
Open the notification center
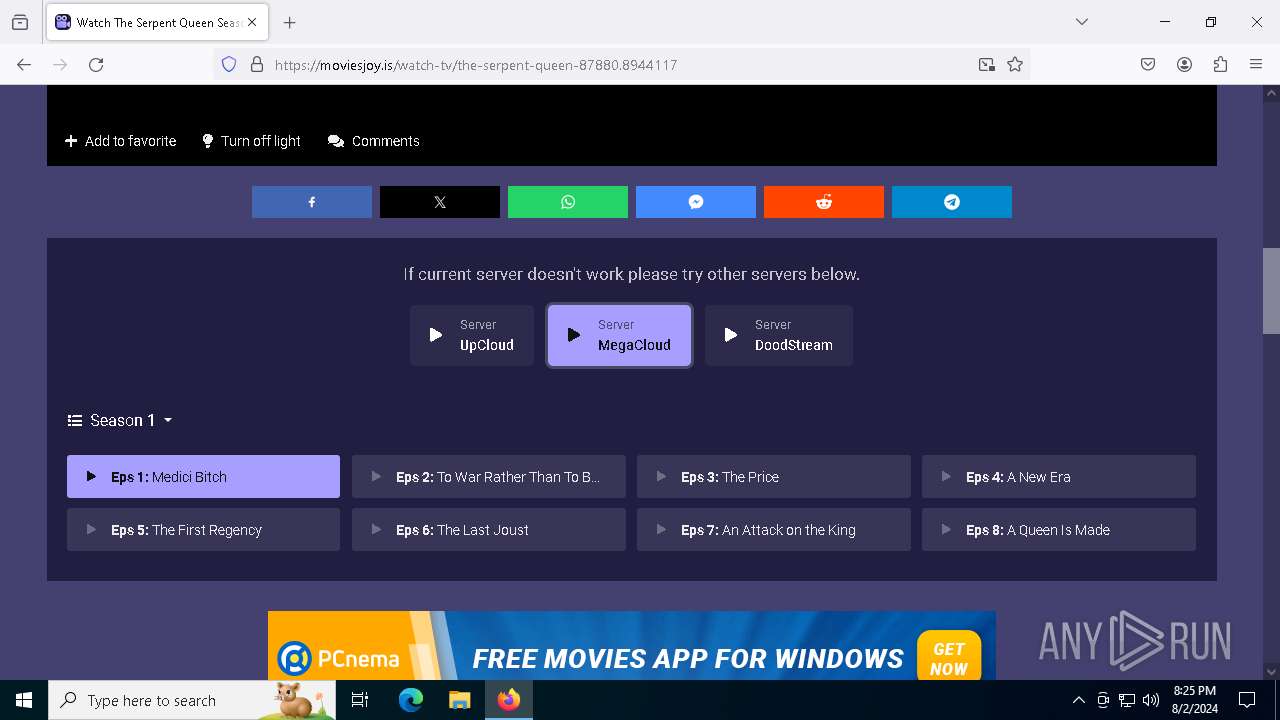pyautogui.click(x=1247, y=700)
